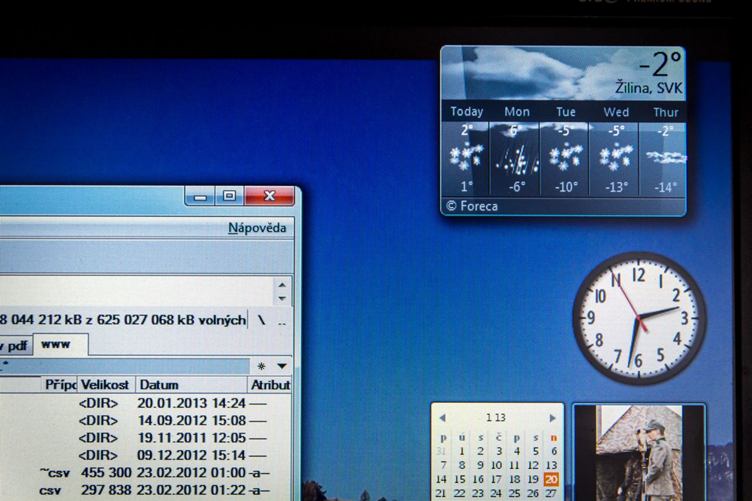752x501 pixels.
Task: Click the free space text '625 027 068 kB volných'
Action: pyautogui.click(x=171, y=320)
